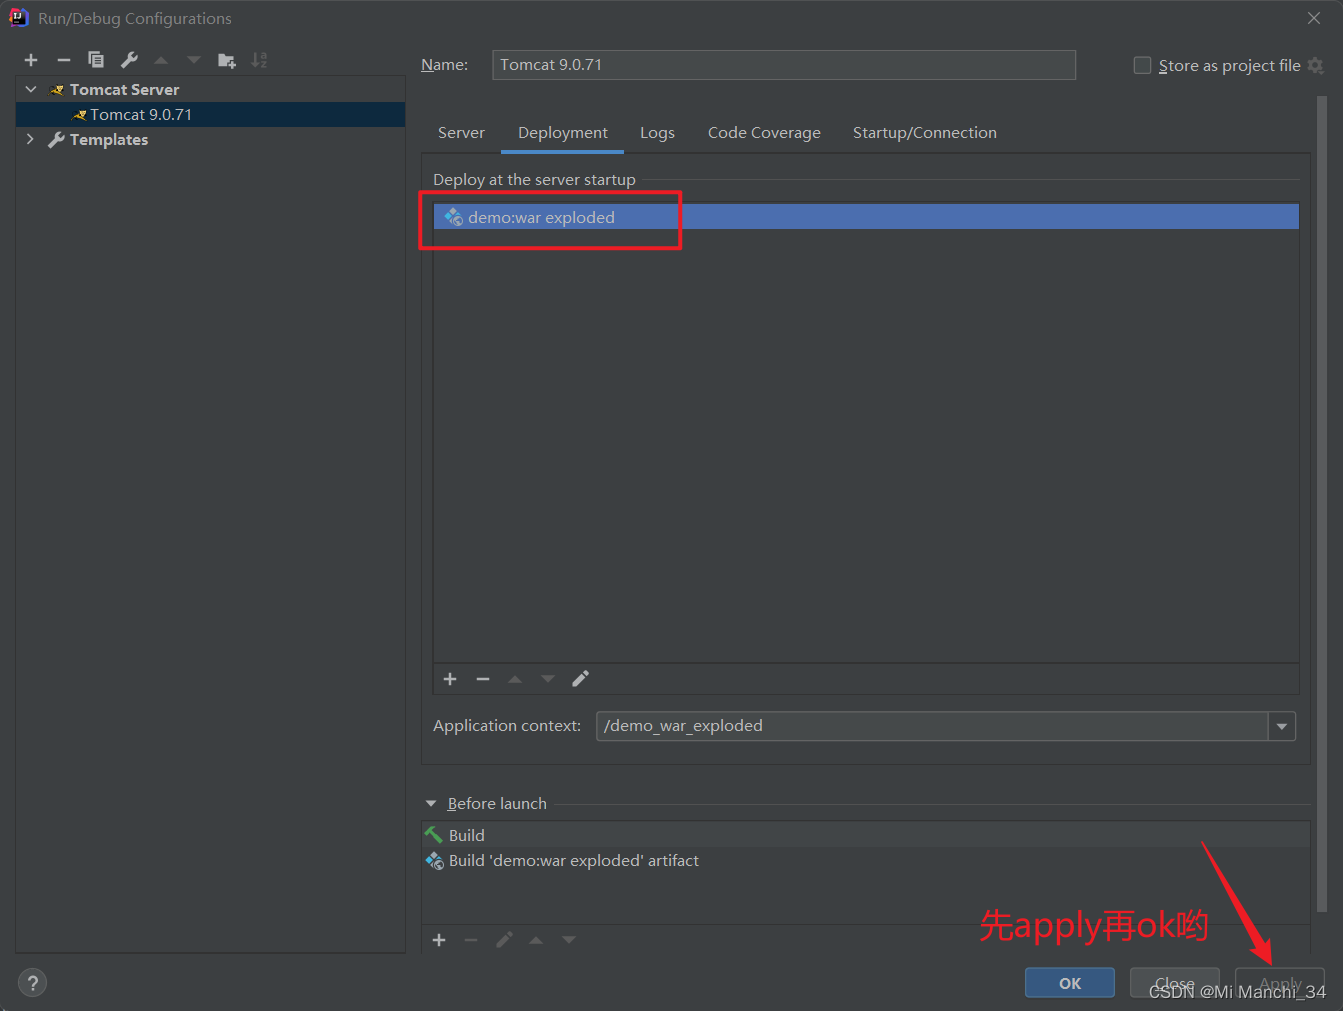Move Before launch task up
The image size is (1343, 1011).
click(x=536, y=940)
